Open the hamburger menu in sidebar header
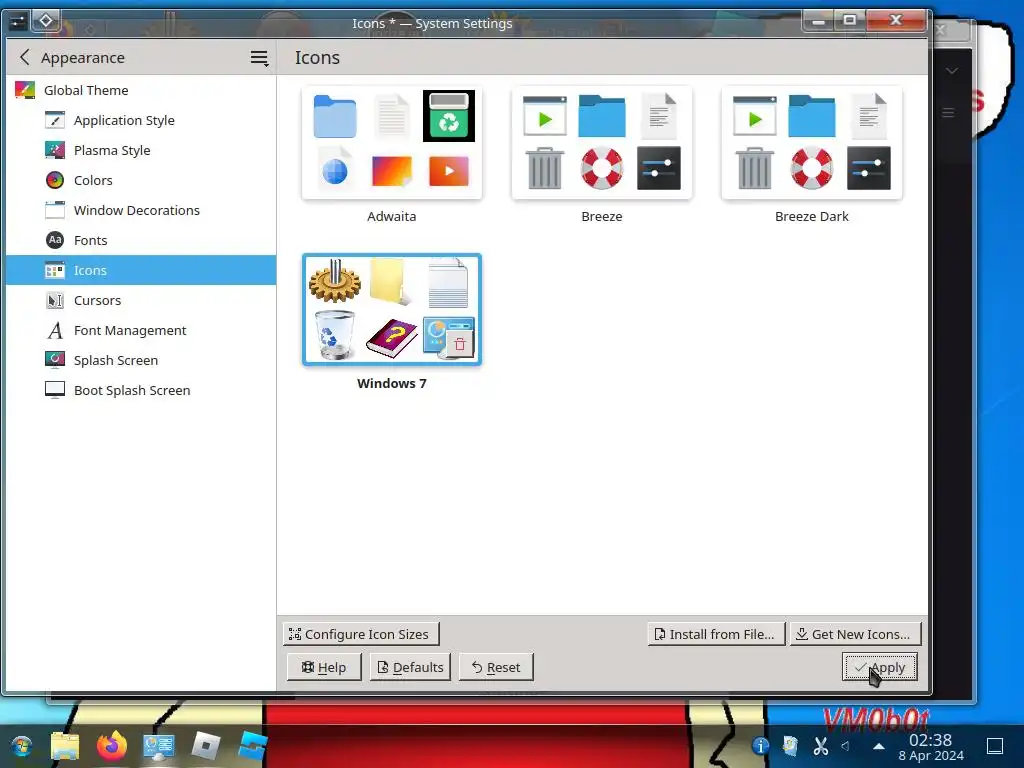Image resolution: width=1024 pixels, height=768 pixels. click(259, 58)
